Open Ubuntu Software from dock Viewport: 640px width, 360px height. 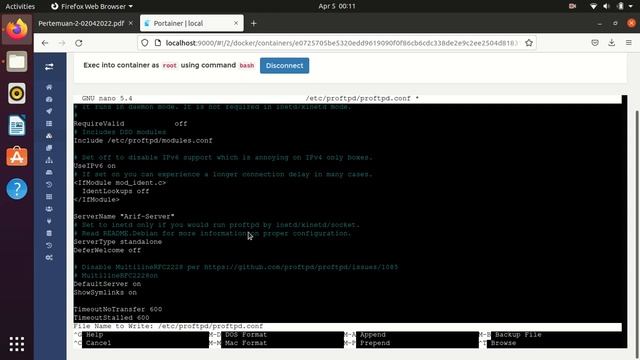pos(17,157)
